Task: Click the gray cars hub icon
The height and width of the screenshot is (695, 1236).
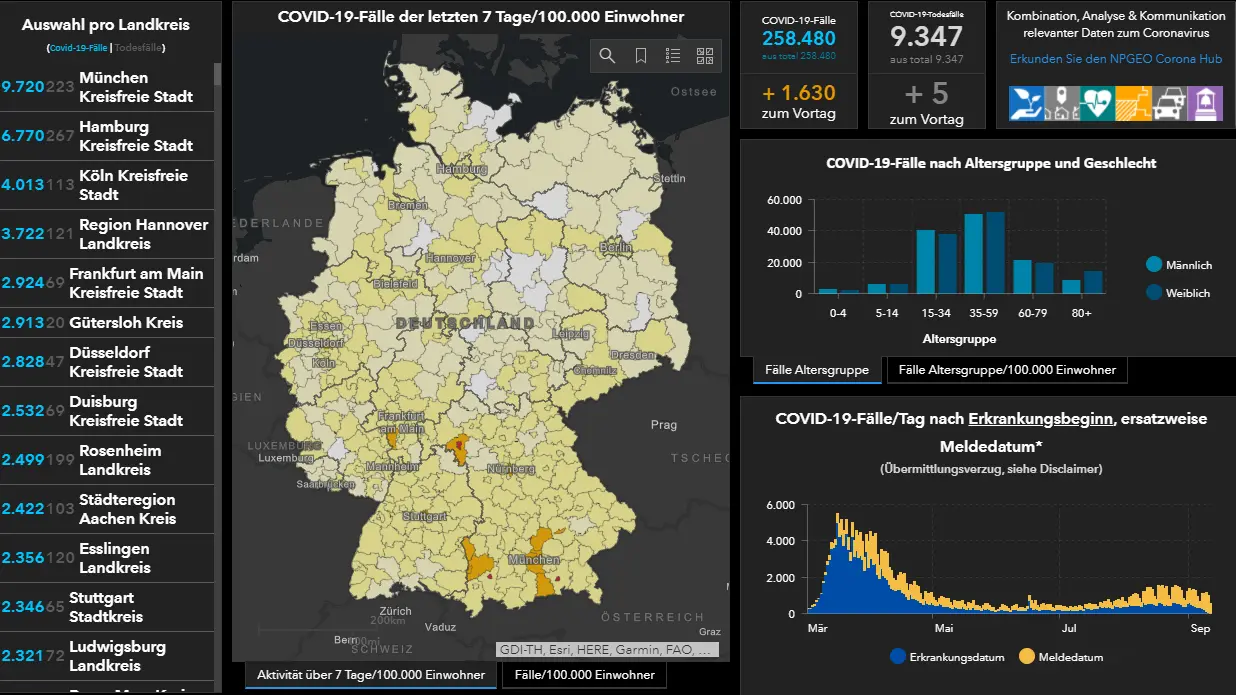Action: (1169, 103)
